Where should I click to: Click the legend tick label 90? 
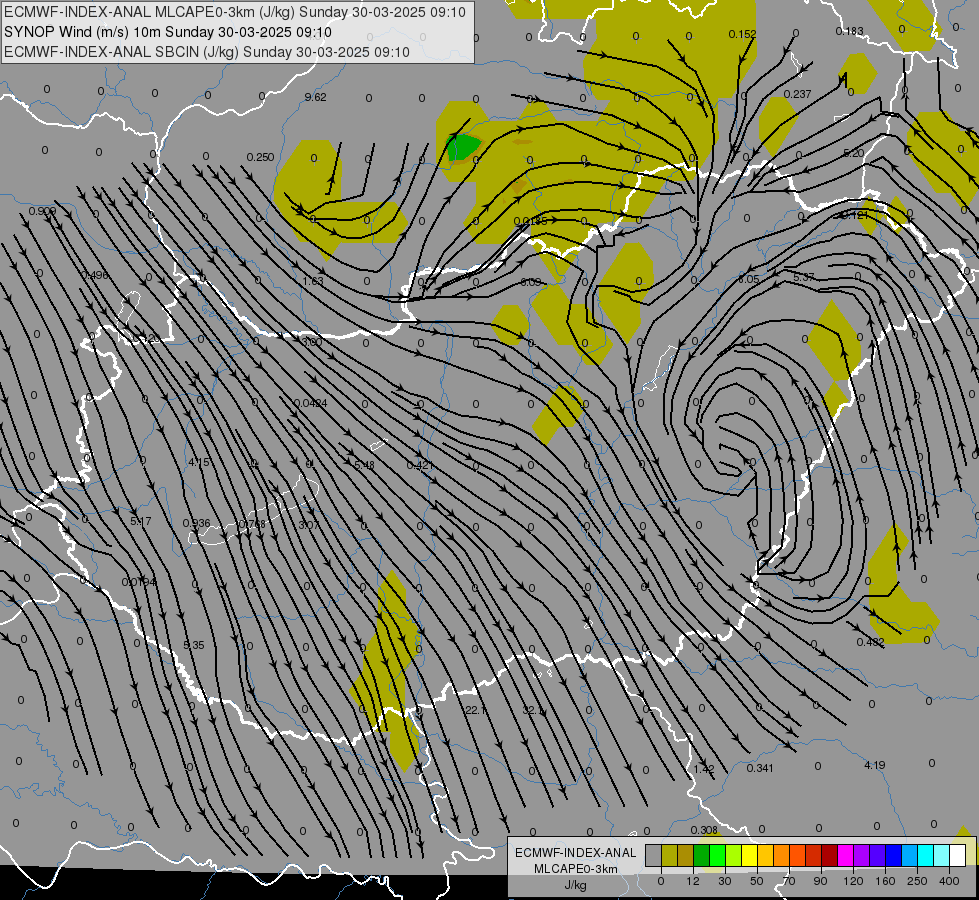pos(820,881)
